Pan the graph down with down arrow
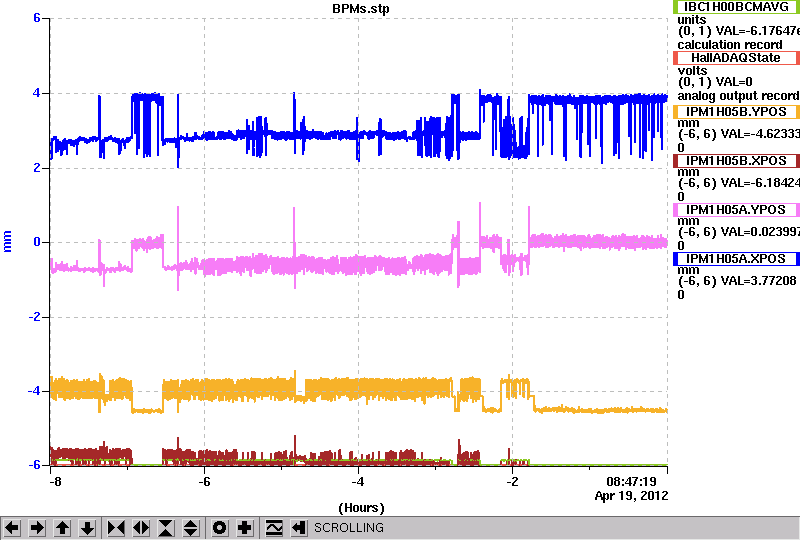 coord(88,528)
